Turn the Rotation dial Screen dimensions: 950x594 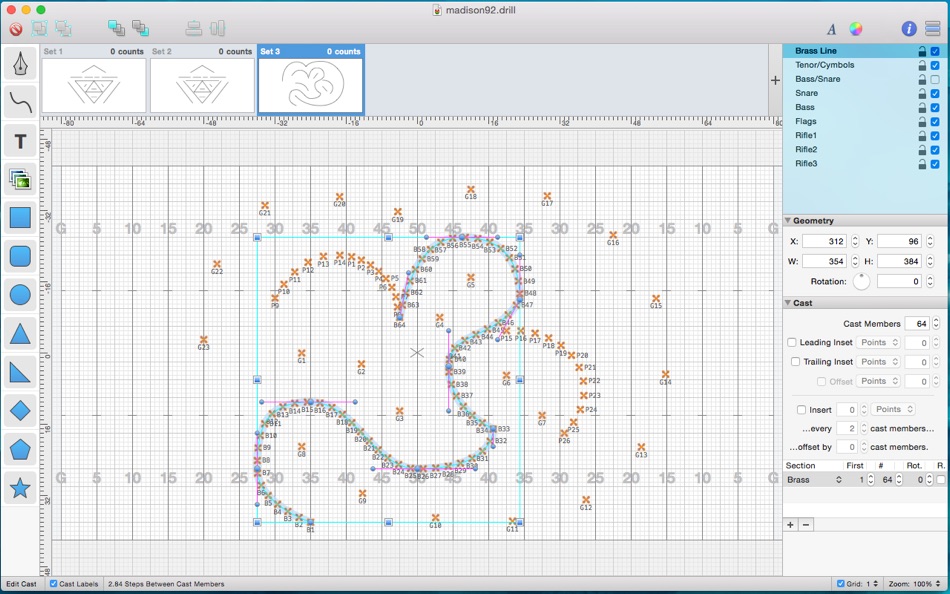click(x=861, y=281)
